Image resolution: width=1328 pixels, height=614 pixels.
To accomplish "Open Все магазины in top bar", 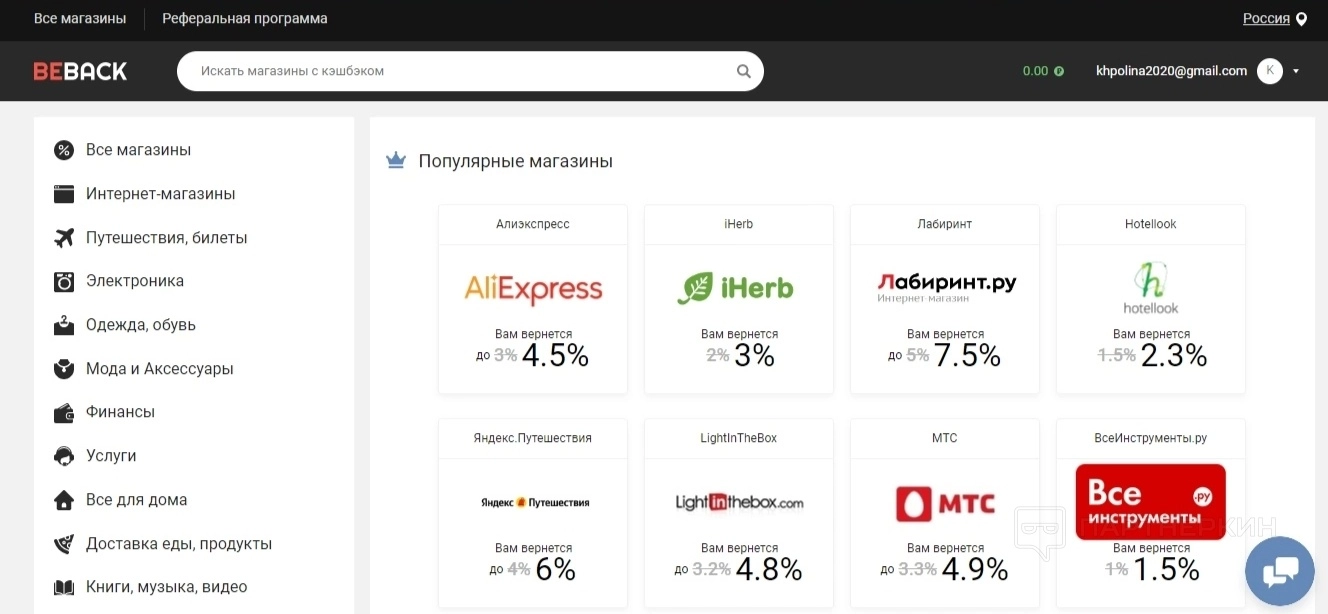I will click(x=80, y=19).
